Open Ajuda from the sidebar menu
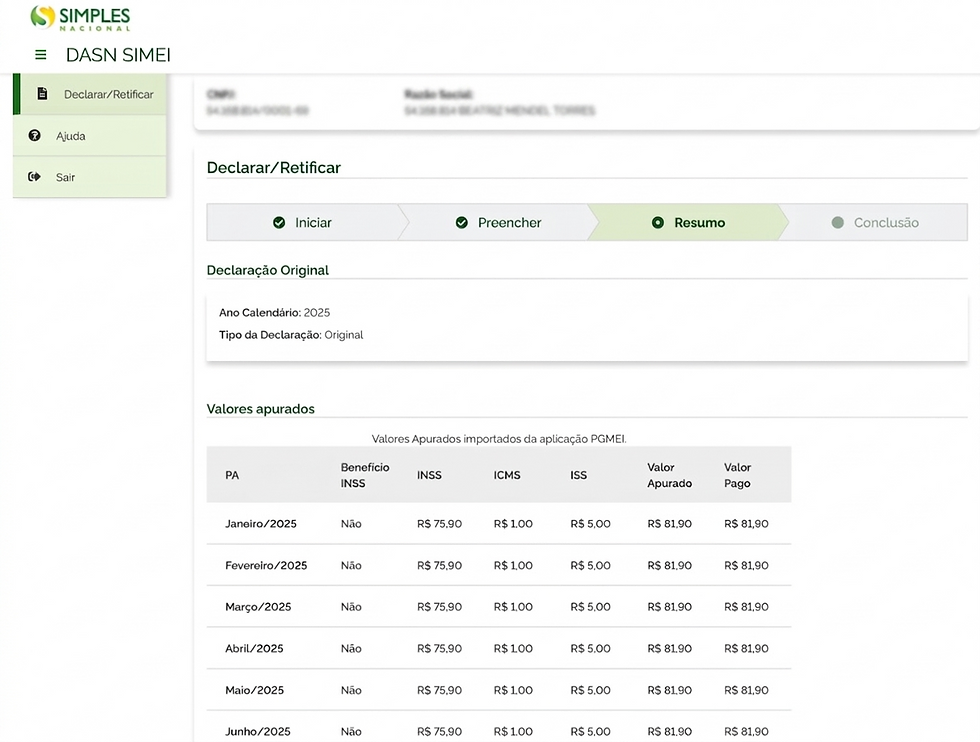This screenshot has width=980, height=742. coord(90,136)
